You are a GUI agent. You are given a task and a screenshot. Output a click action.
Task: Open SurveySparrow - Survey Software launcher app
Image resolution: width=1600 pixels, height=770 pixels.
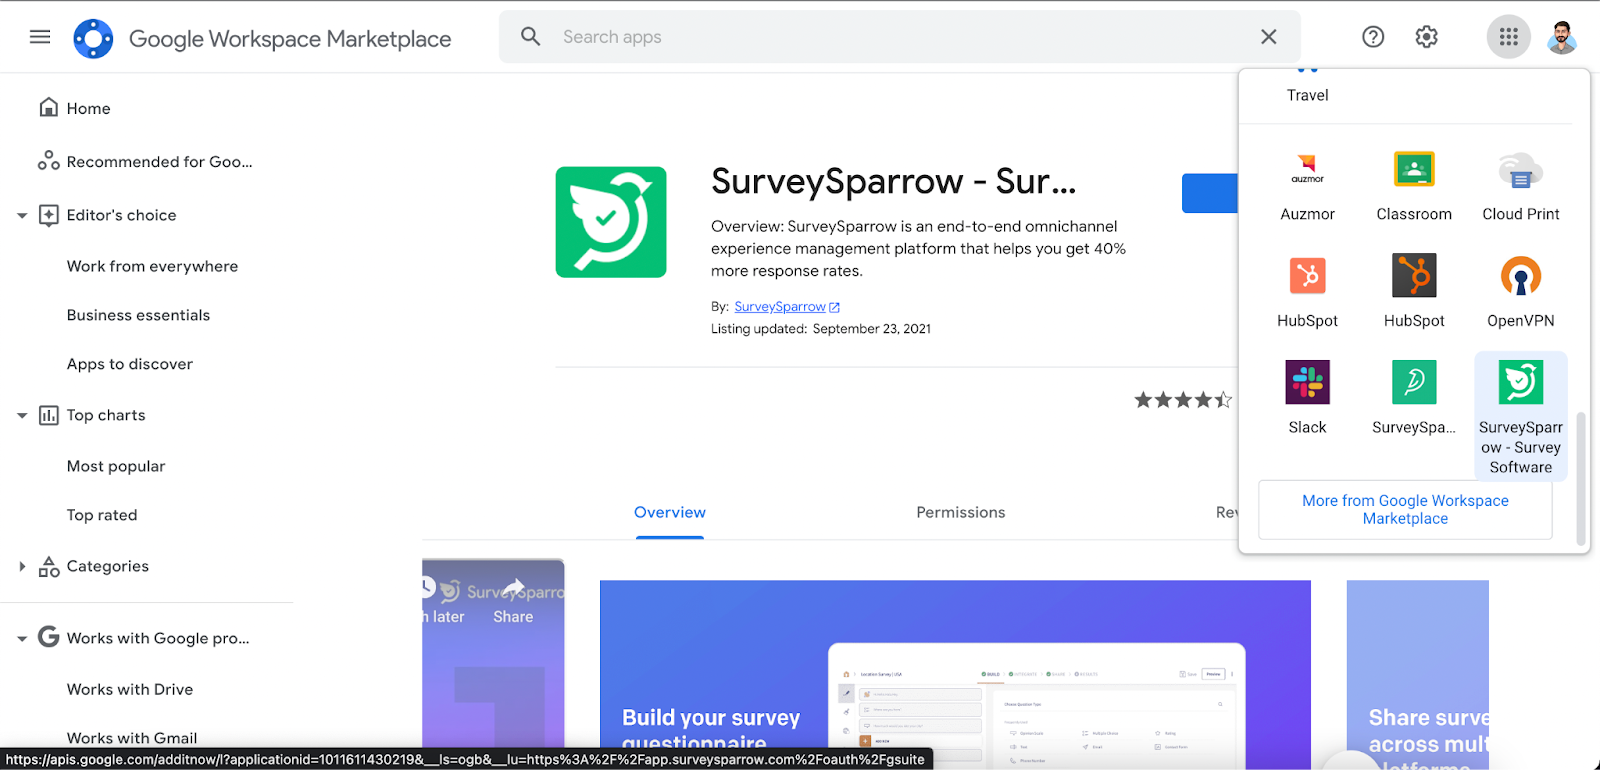click(1521, 416)
